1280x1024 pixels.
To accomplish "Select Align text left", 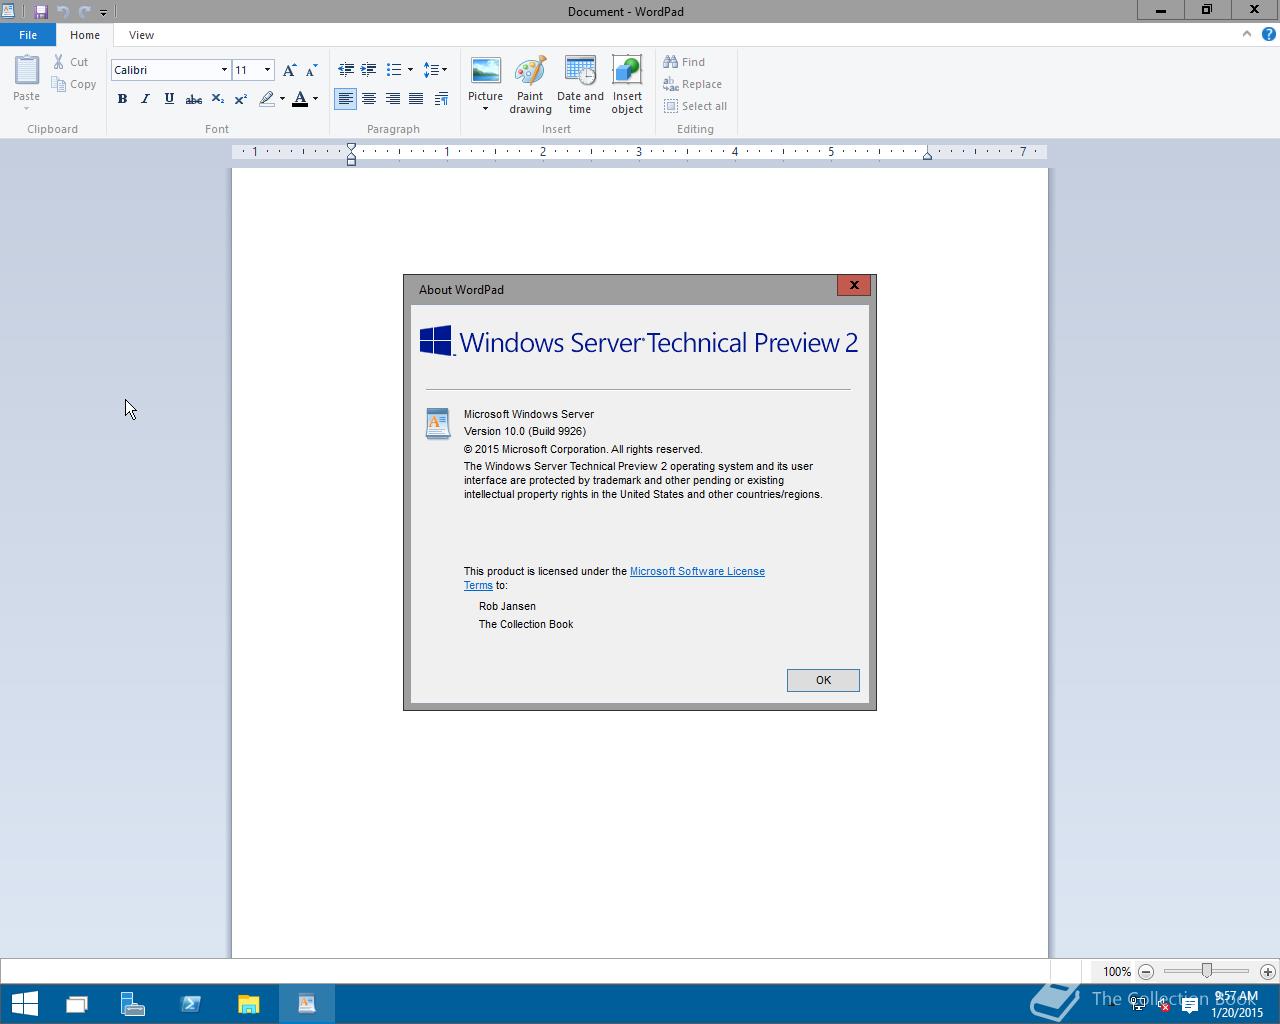I will tap(345, 99).
